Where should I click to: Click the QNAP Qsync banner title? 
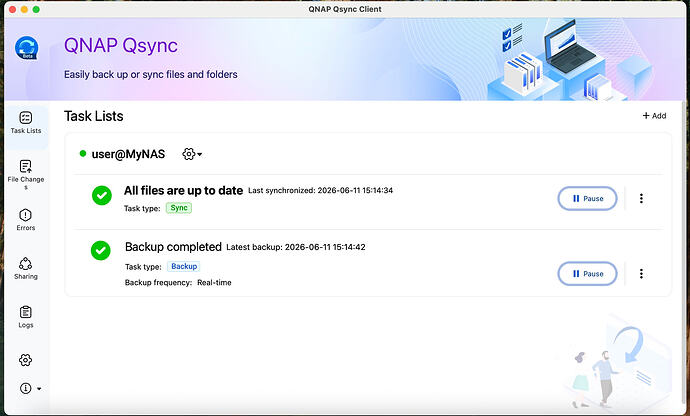tap(121, 46)
